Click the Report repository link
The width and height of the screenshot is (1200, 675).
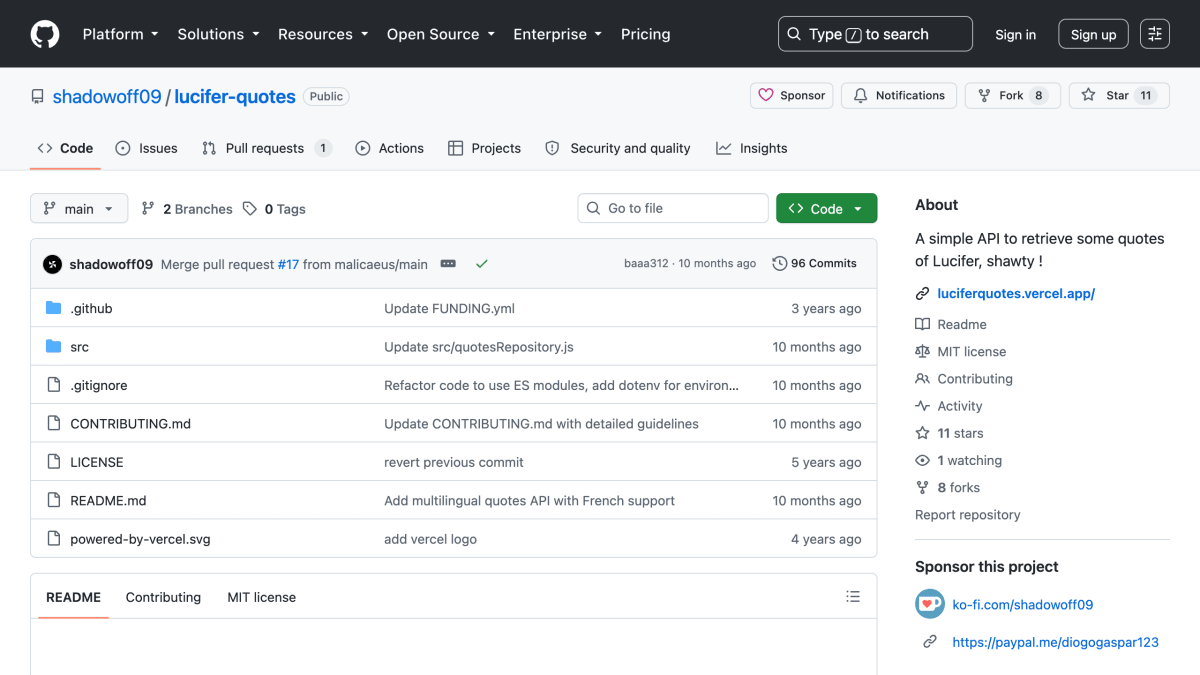(x=968, y=515)
